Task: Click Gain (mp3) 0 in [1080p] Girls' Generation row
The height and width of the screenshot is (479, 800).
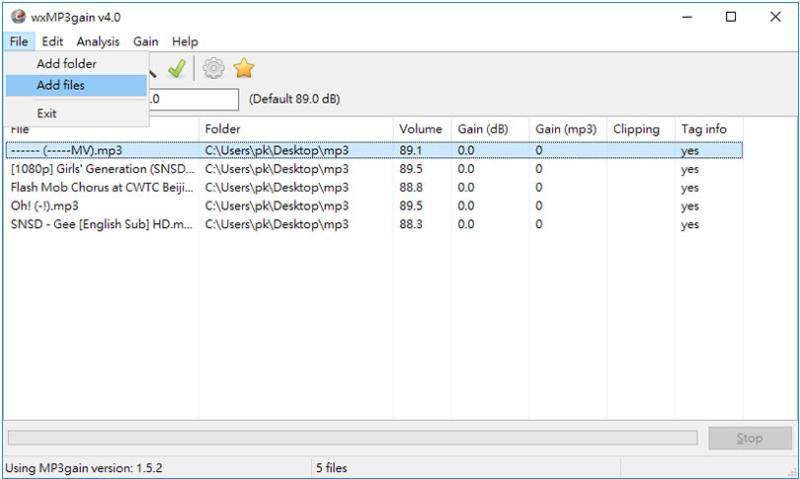Action: click(x=539, y=169)
